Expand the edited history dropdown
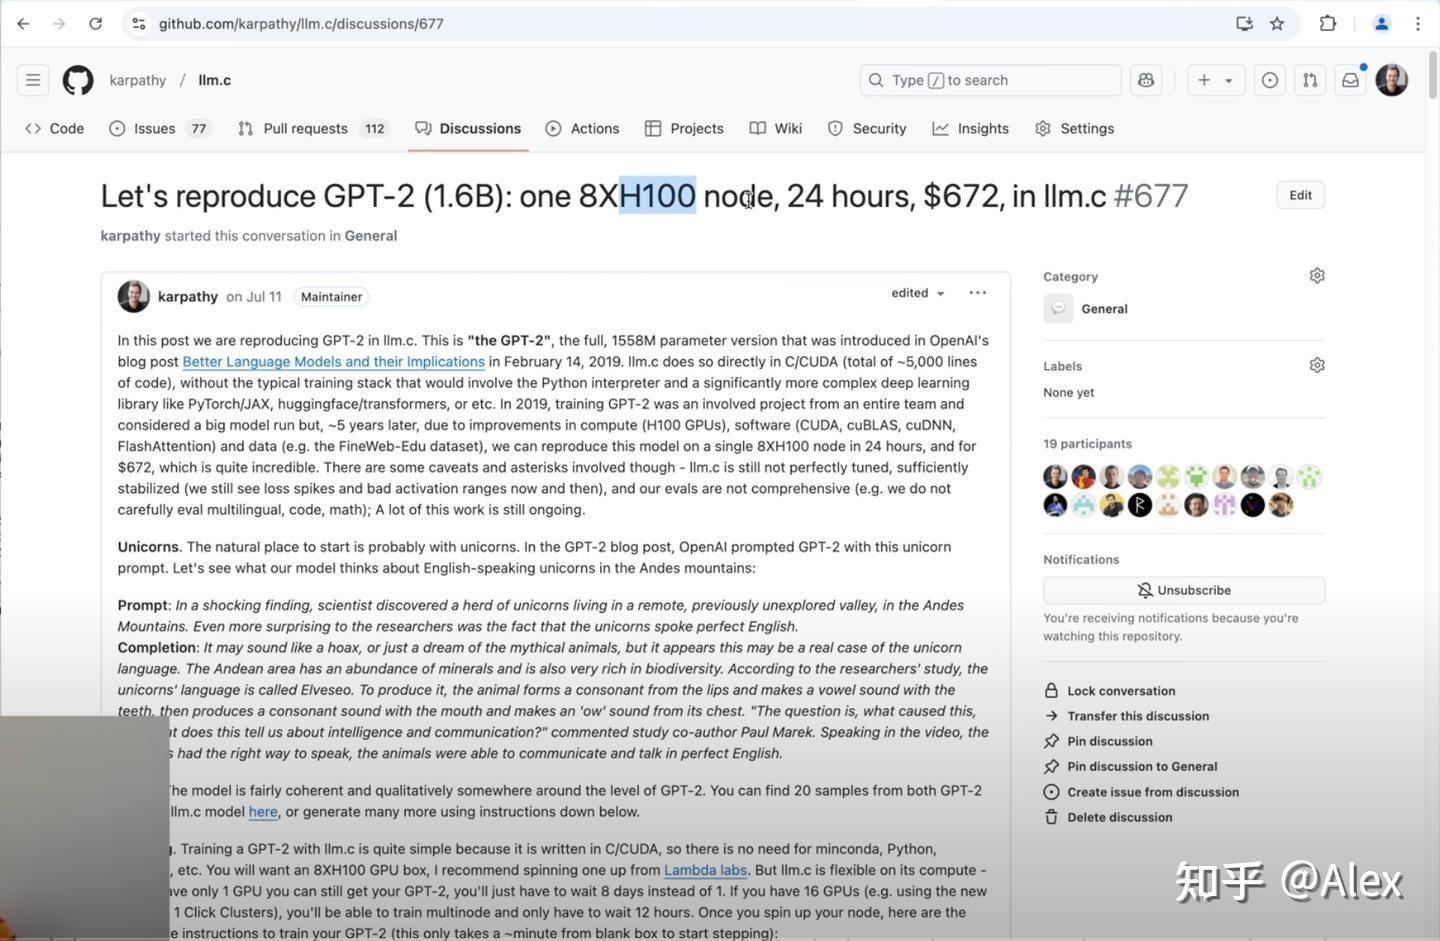1440x941 pixels. point(916,292)
